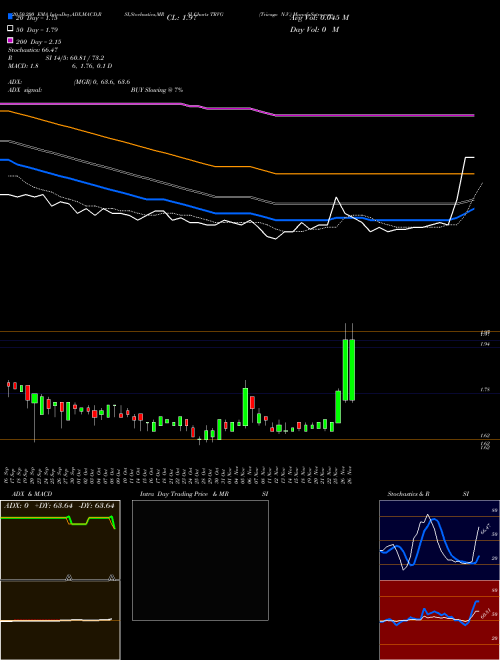The width and height of the screenshot is (500, 660).
Task: Click the 'CL: 1.97' closing price text
Action: click(x=182, y=18)
